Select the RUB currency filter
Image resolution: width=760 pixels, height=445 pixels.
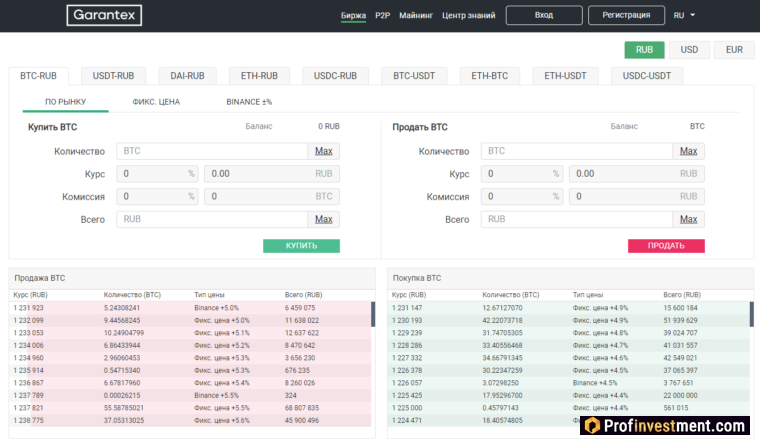(644, 50)
